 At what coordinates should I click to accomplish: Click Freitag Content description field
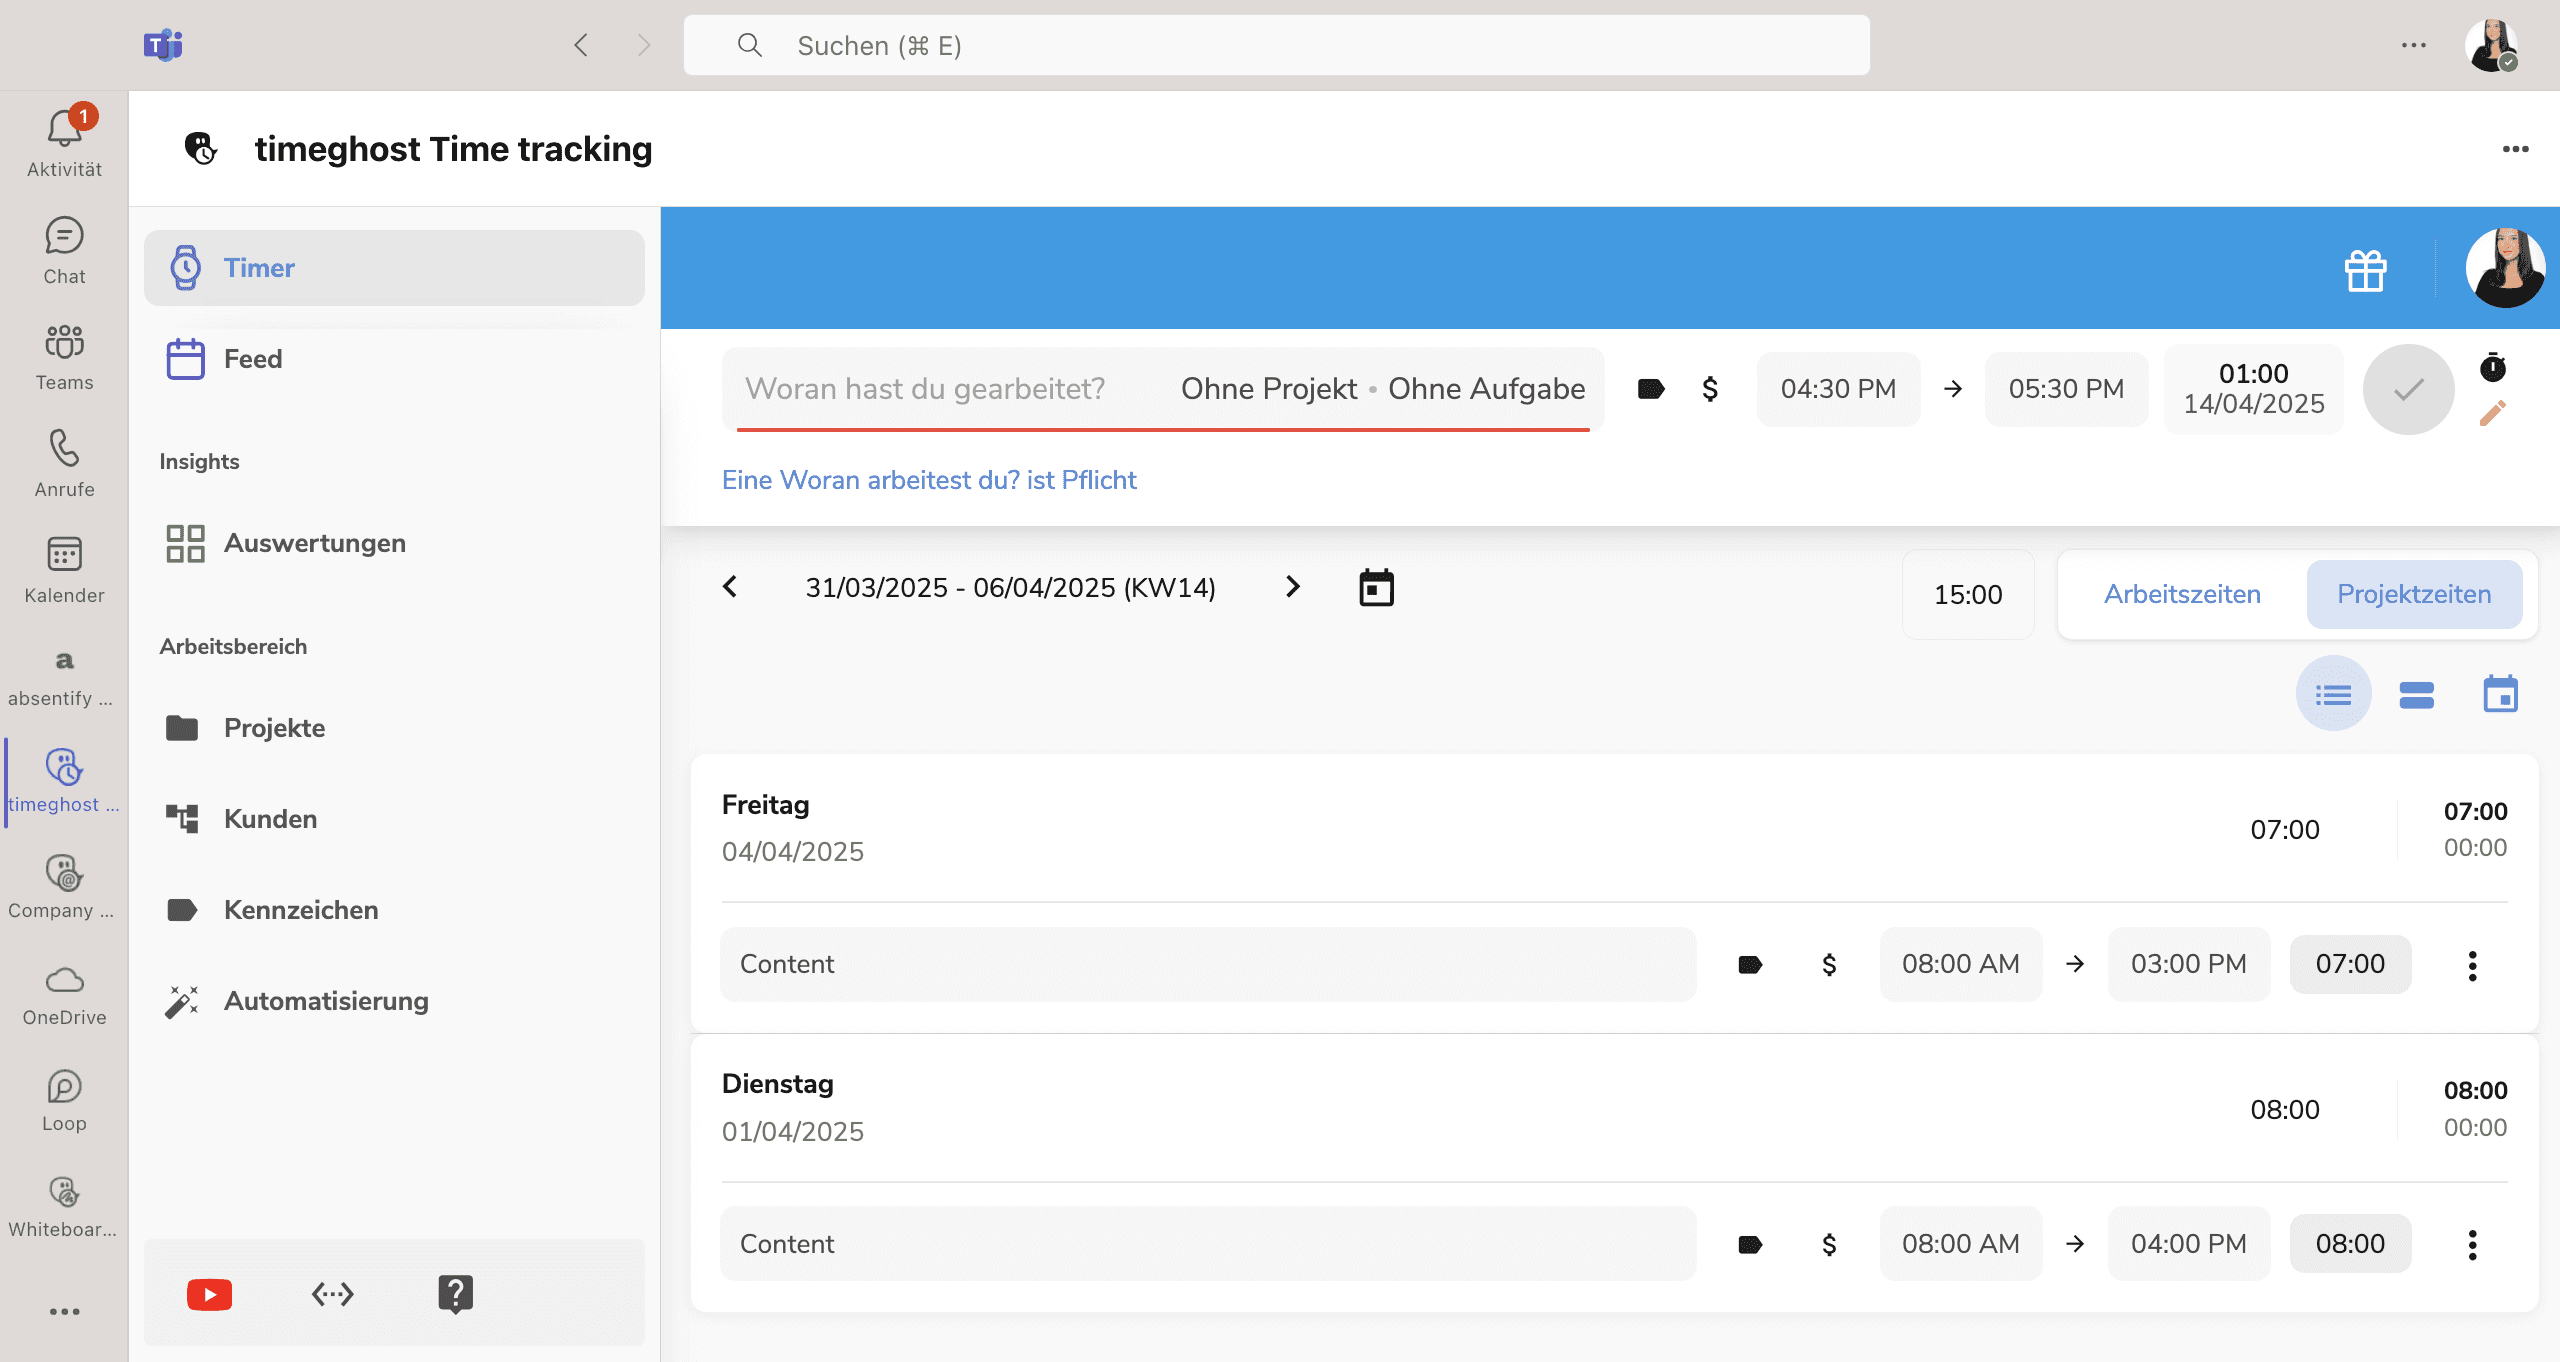pos(1208,964)
